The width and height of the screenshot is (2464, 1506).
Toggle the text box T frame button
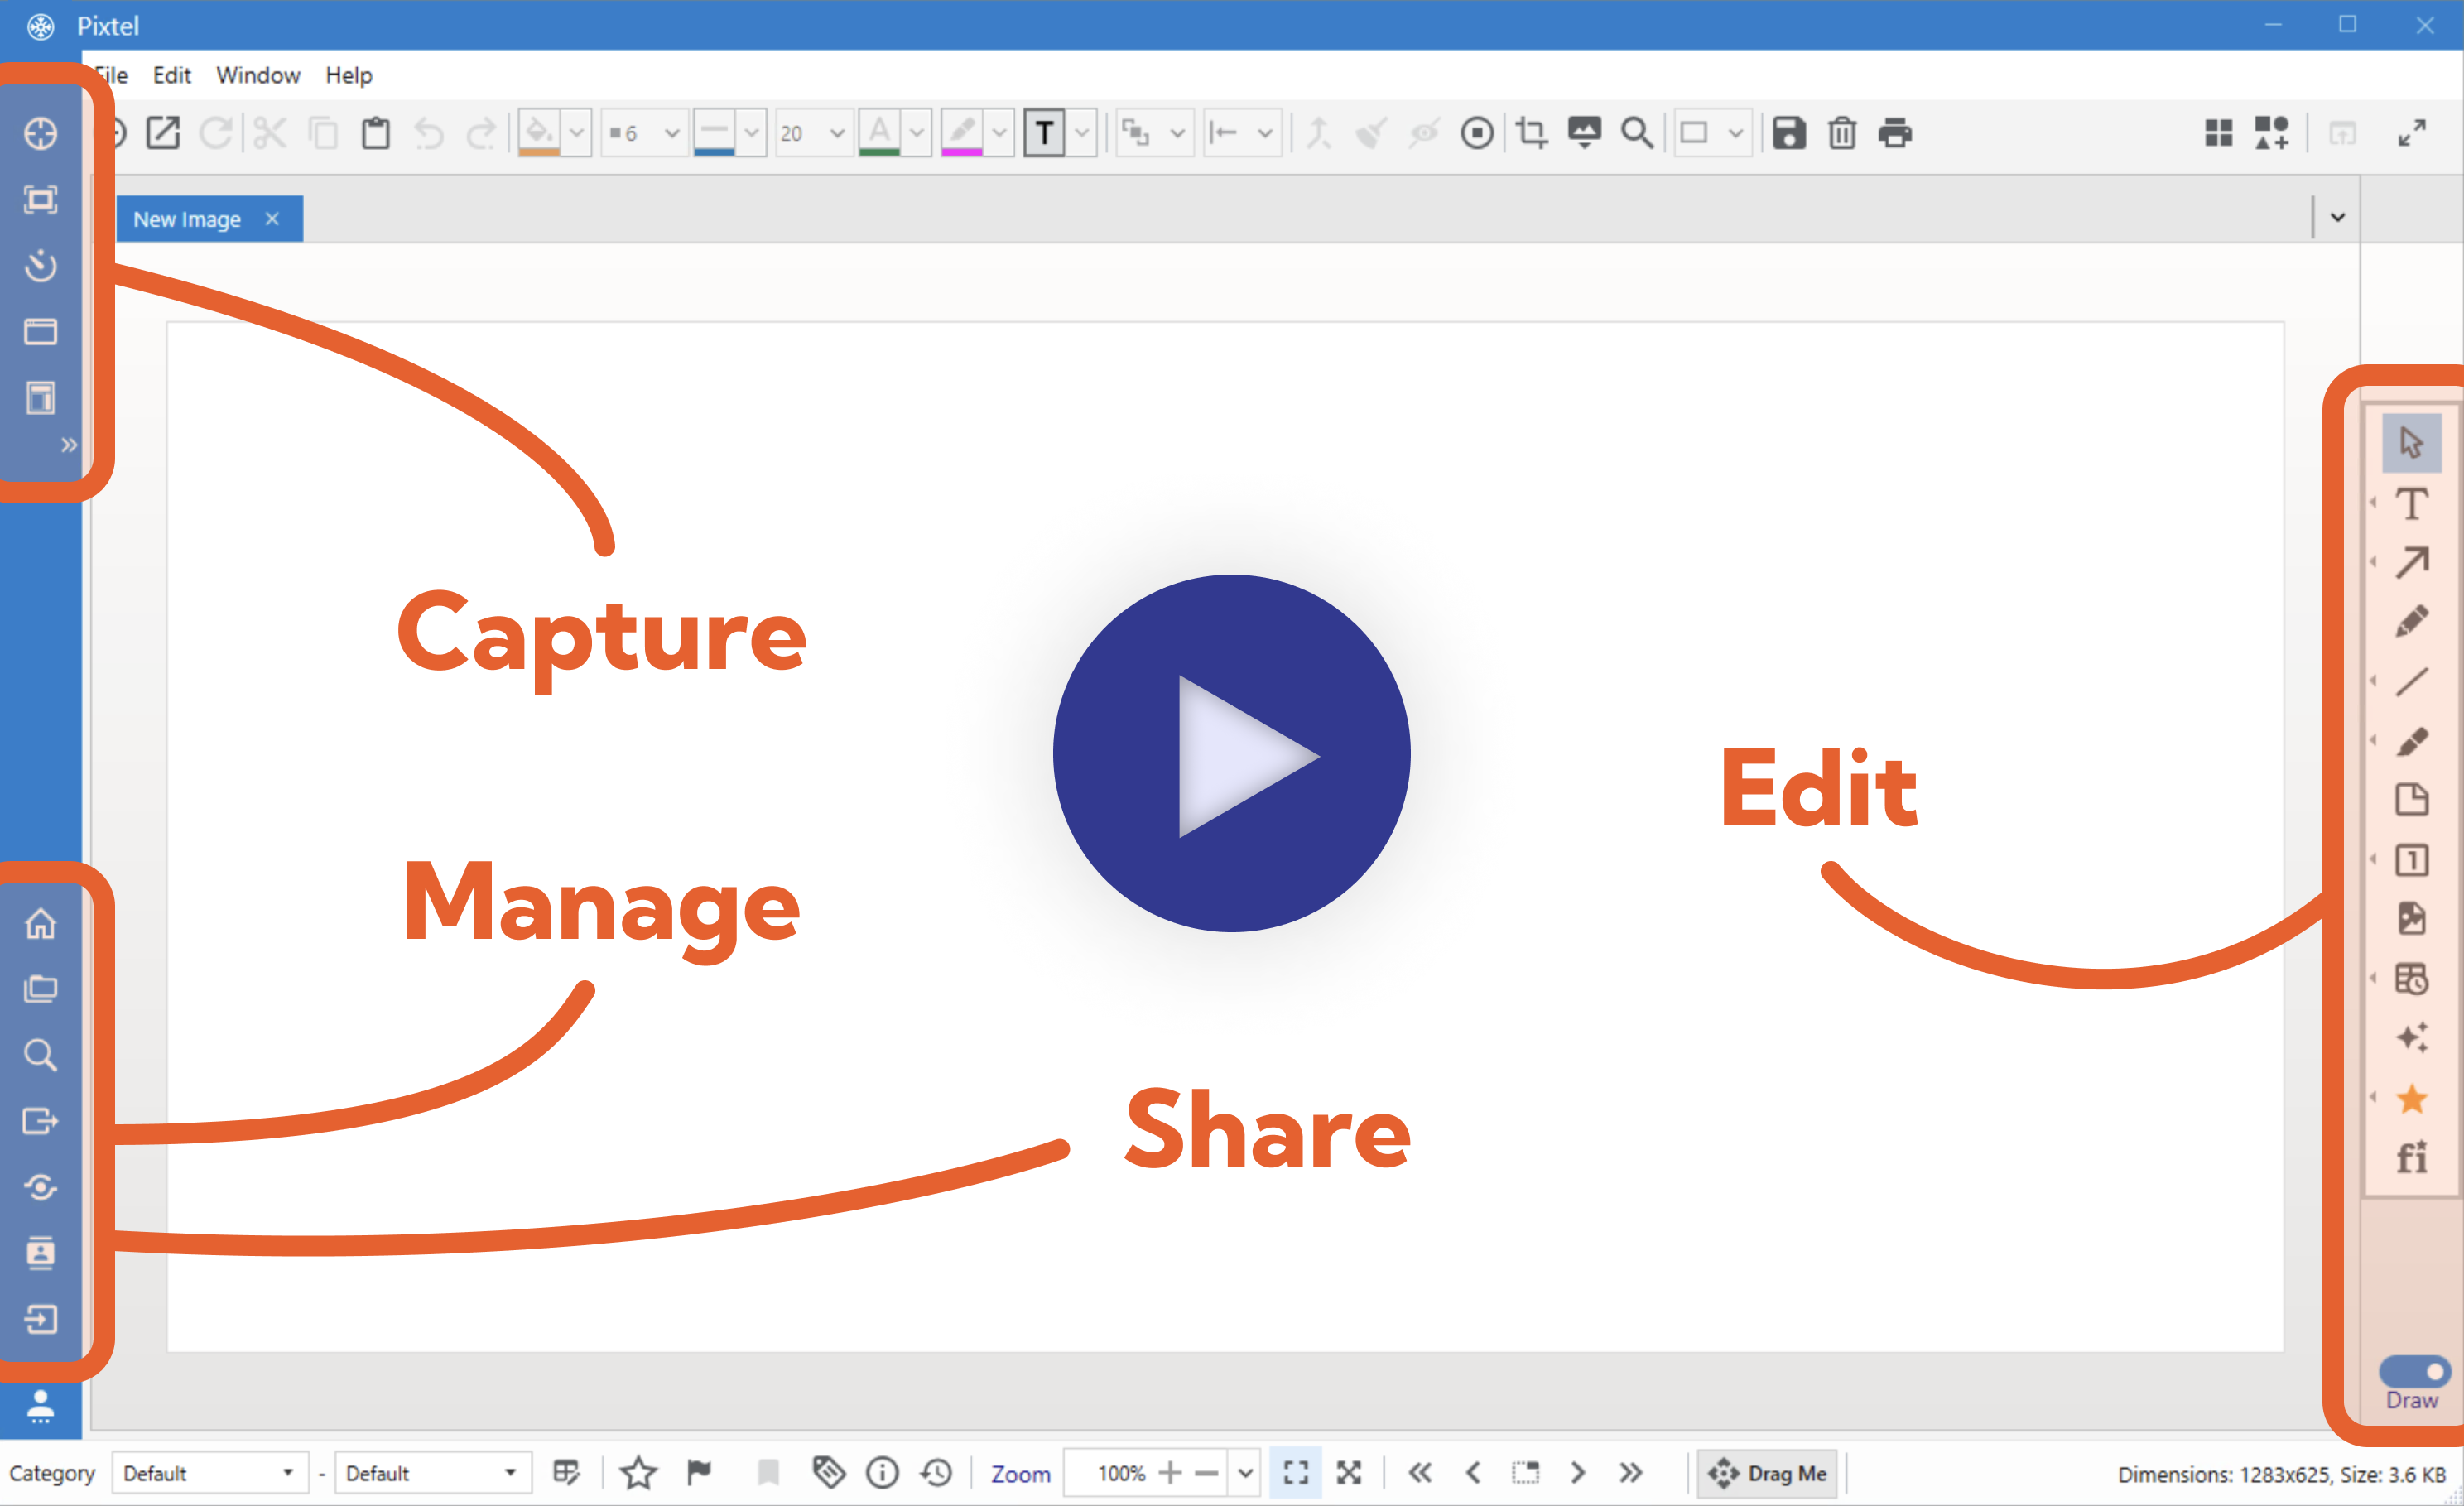click(1044, 133)
